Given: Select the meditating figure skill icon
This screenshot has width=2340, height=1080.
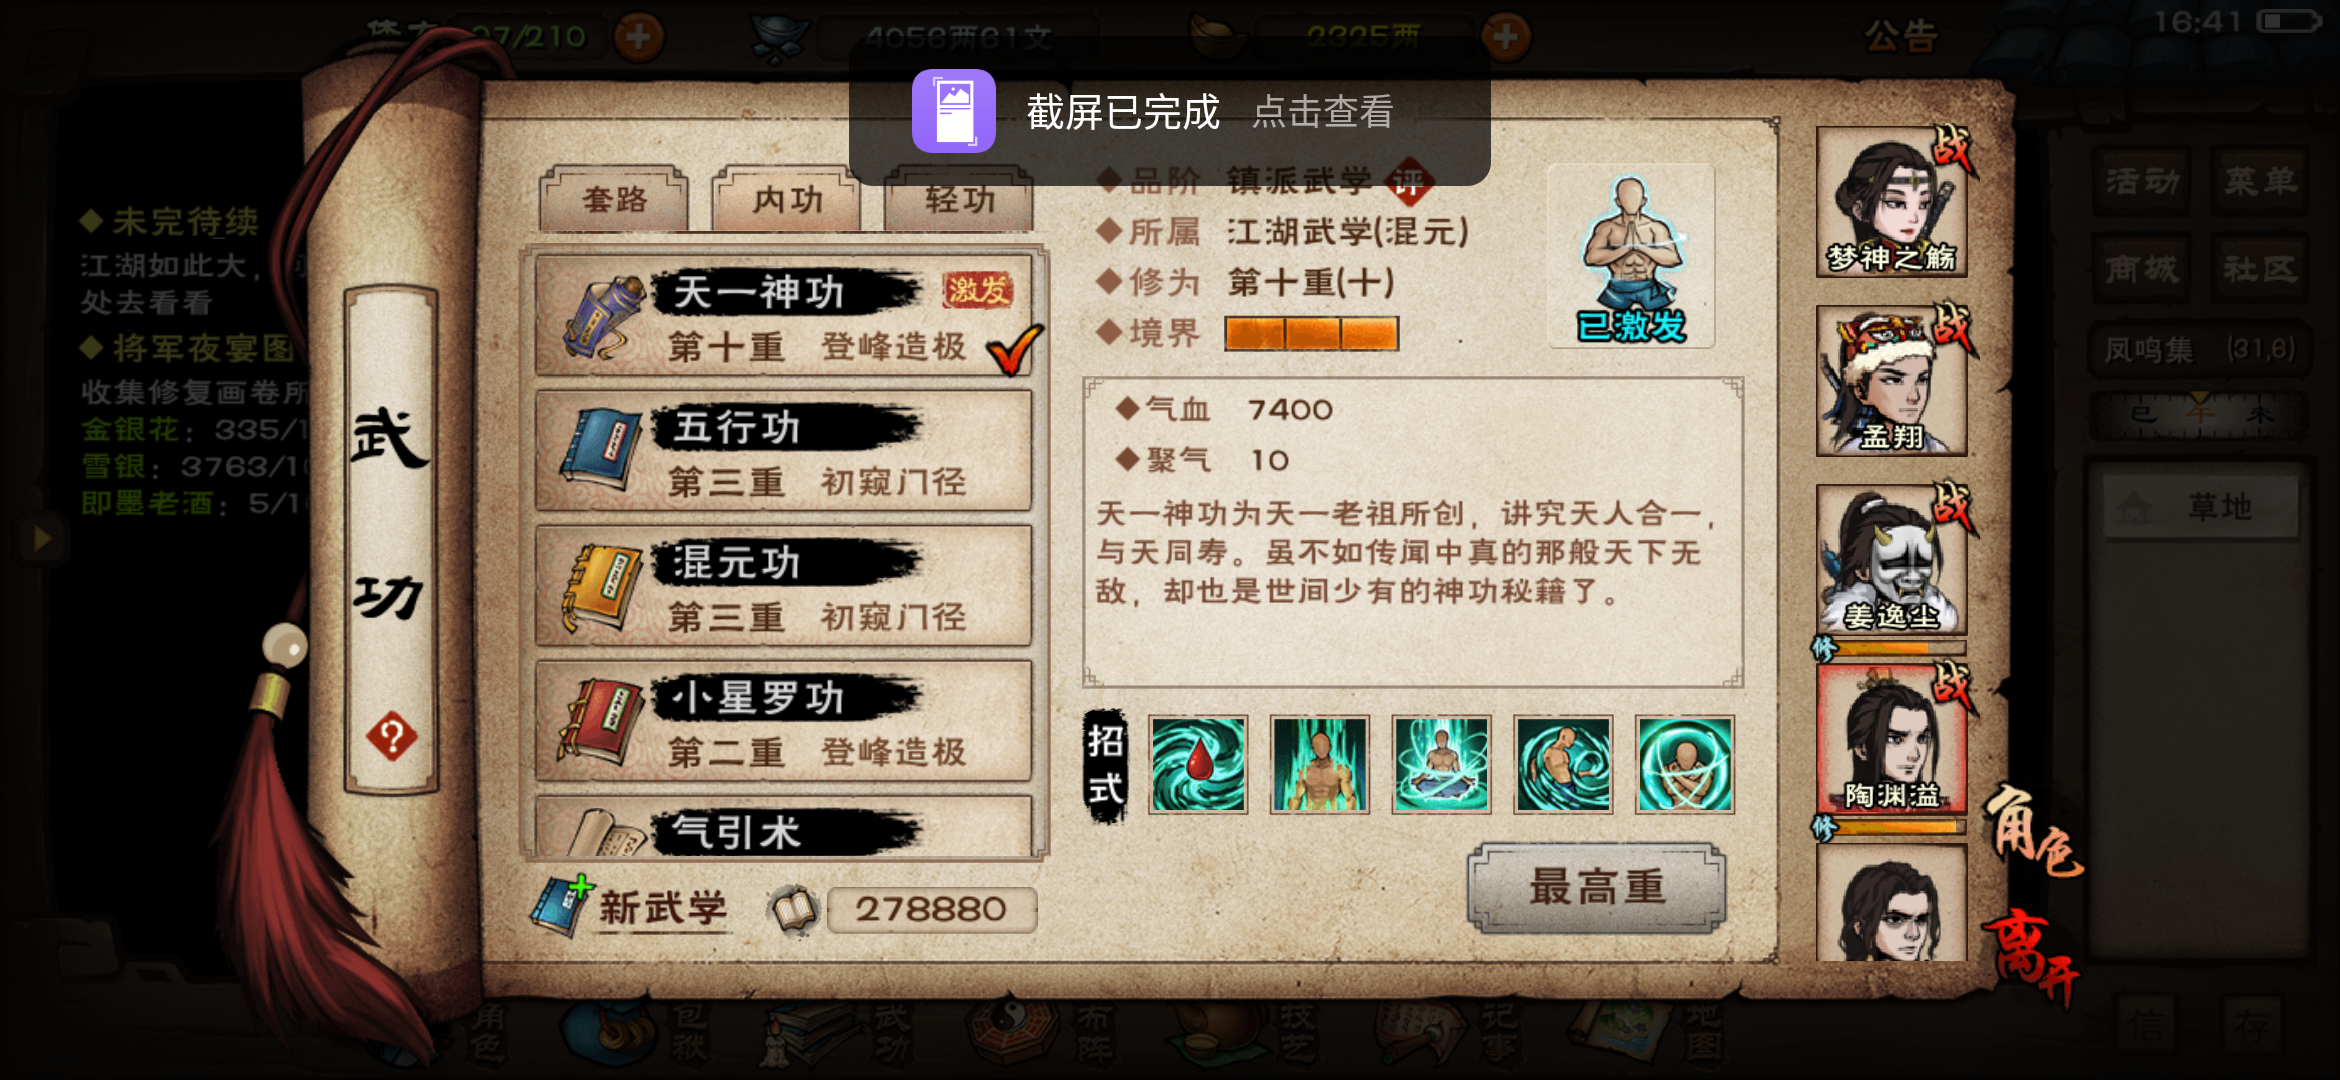Looking at the screenshot, I should 1441,764.
